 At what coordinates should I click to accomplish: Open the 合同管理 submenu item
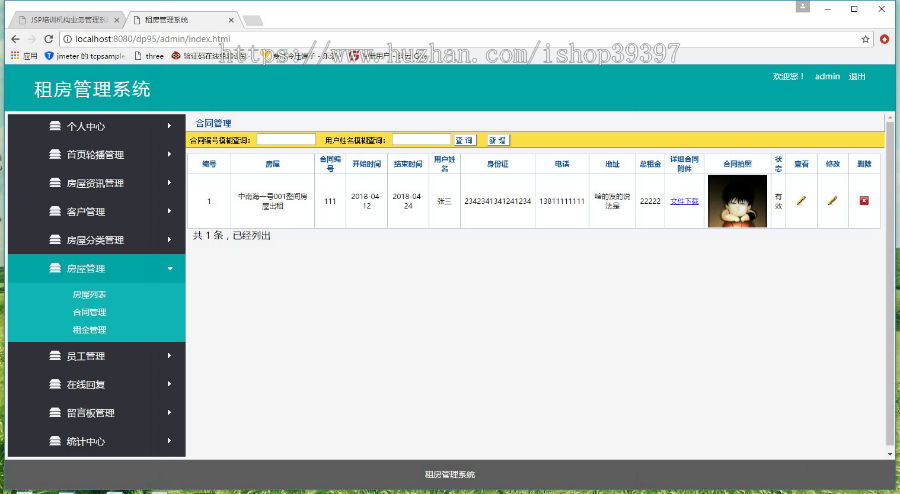pyautogui.click(x=89, y=312)
